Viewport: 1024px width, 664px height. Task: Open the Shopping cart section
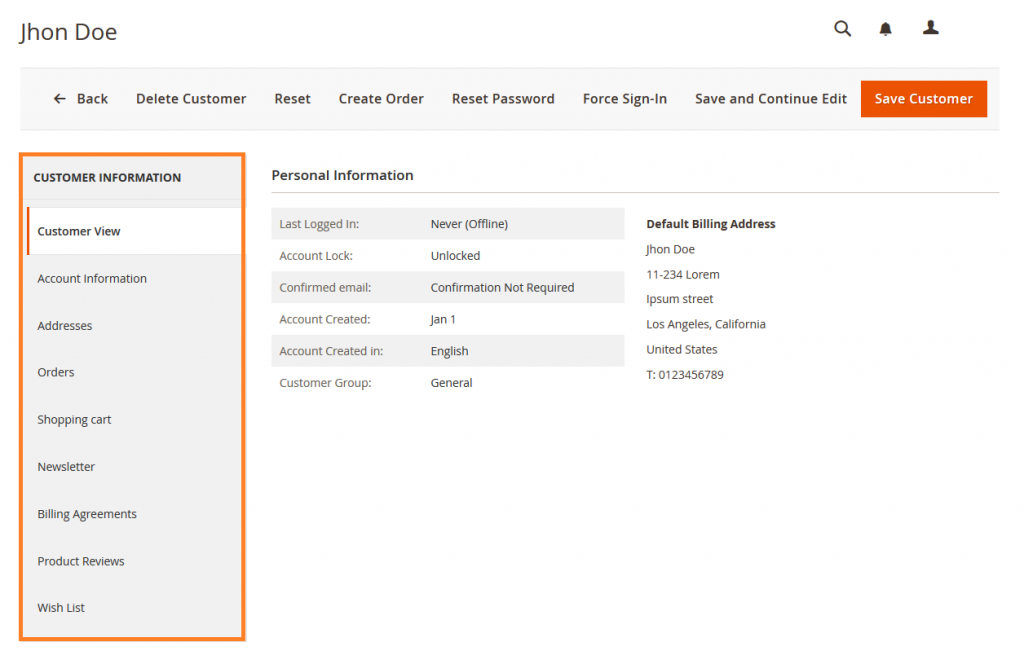point(74,419)
